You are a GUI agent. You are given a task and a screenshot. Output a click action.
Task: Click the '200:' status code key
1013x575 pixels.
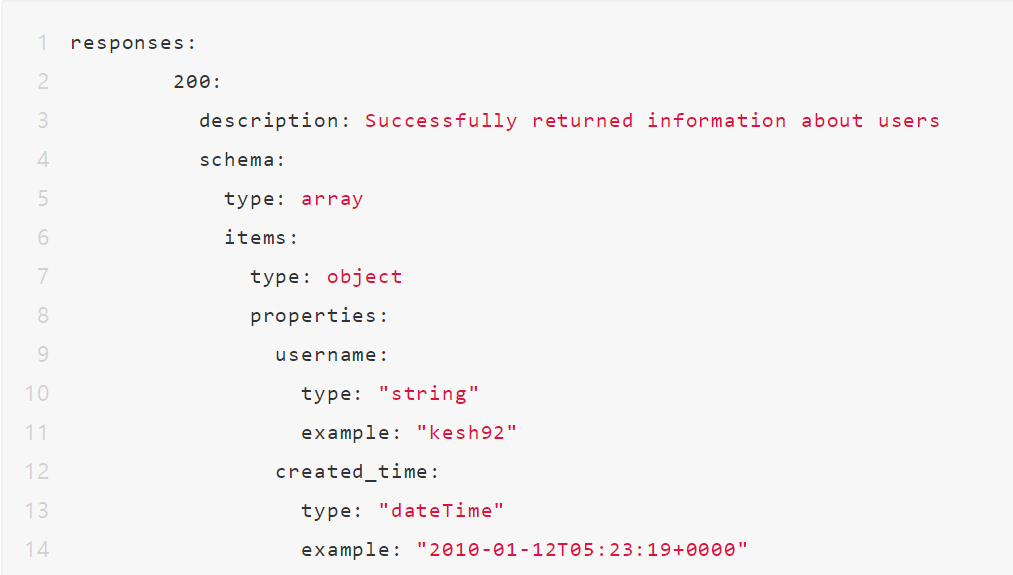[192, 82]
